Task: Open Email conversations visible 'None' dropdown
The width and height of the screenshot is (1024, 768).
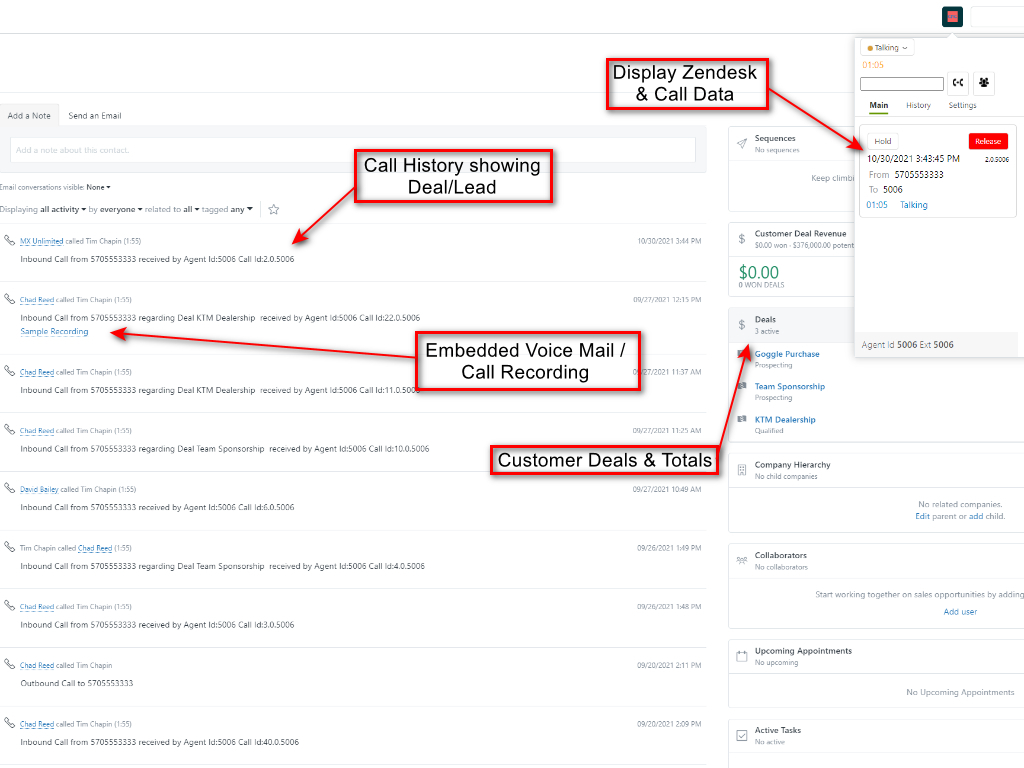Action: tap(98, 187)
